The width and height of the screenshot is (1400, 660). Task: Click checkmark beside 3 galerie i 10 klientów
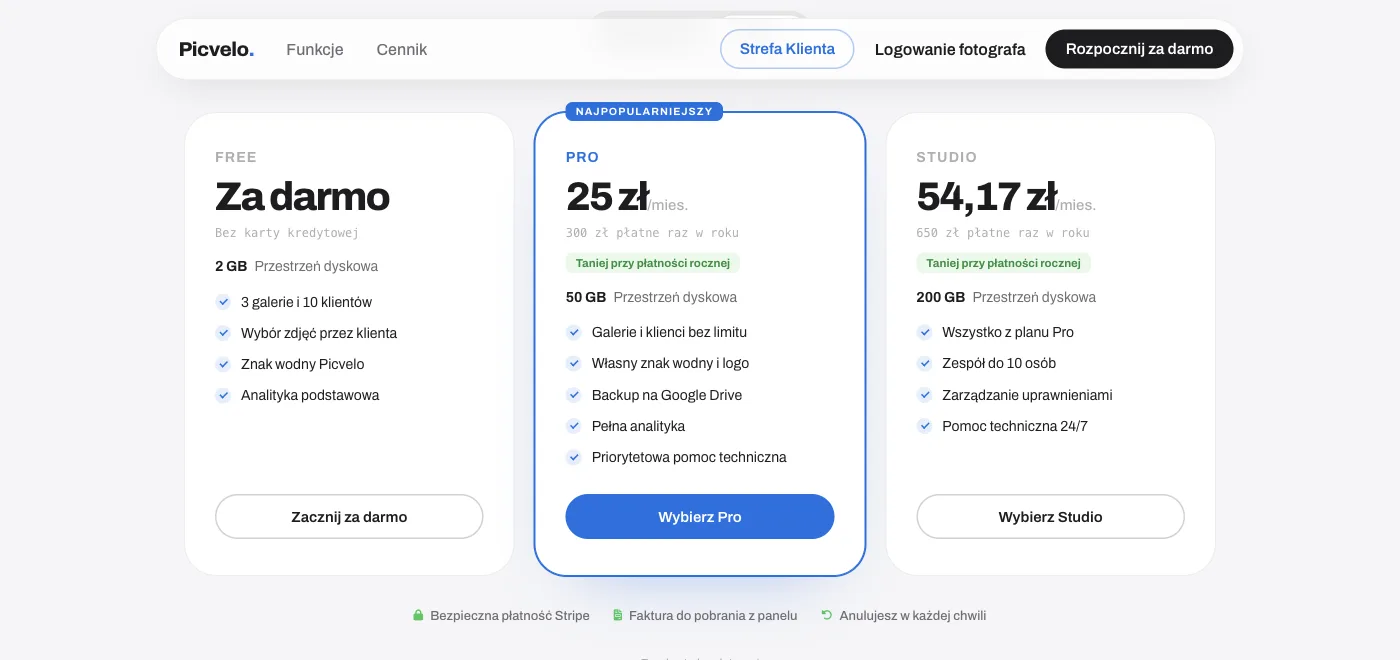(223, 302)
